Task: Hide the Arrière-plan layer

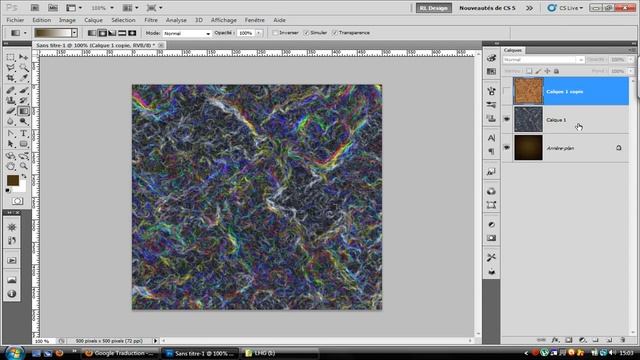Action: click(507, 148)
